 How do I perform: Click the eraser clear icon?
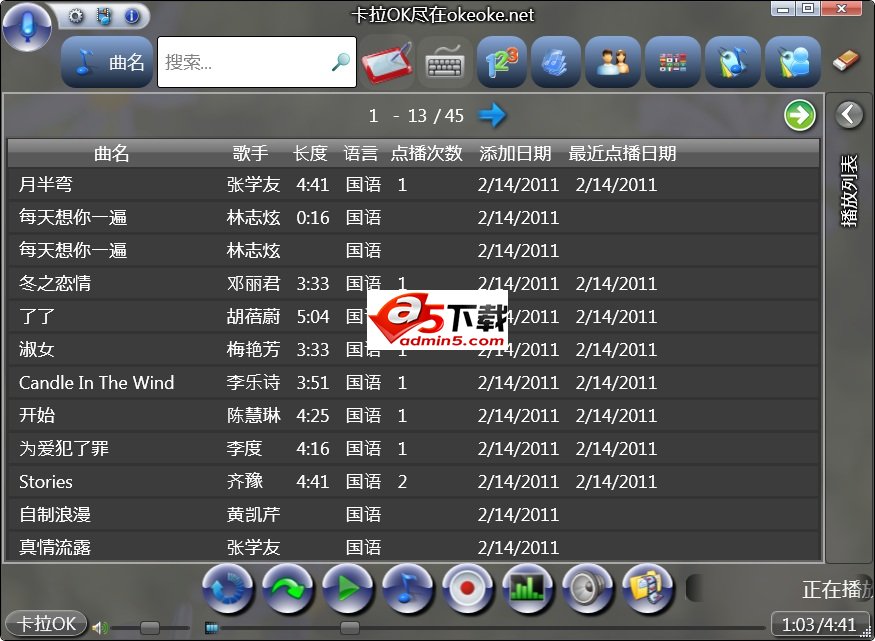point(845,61)
